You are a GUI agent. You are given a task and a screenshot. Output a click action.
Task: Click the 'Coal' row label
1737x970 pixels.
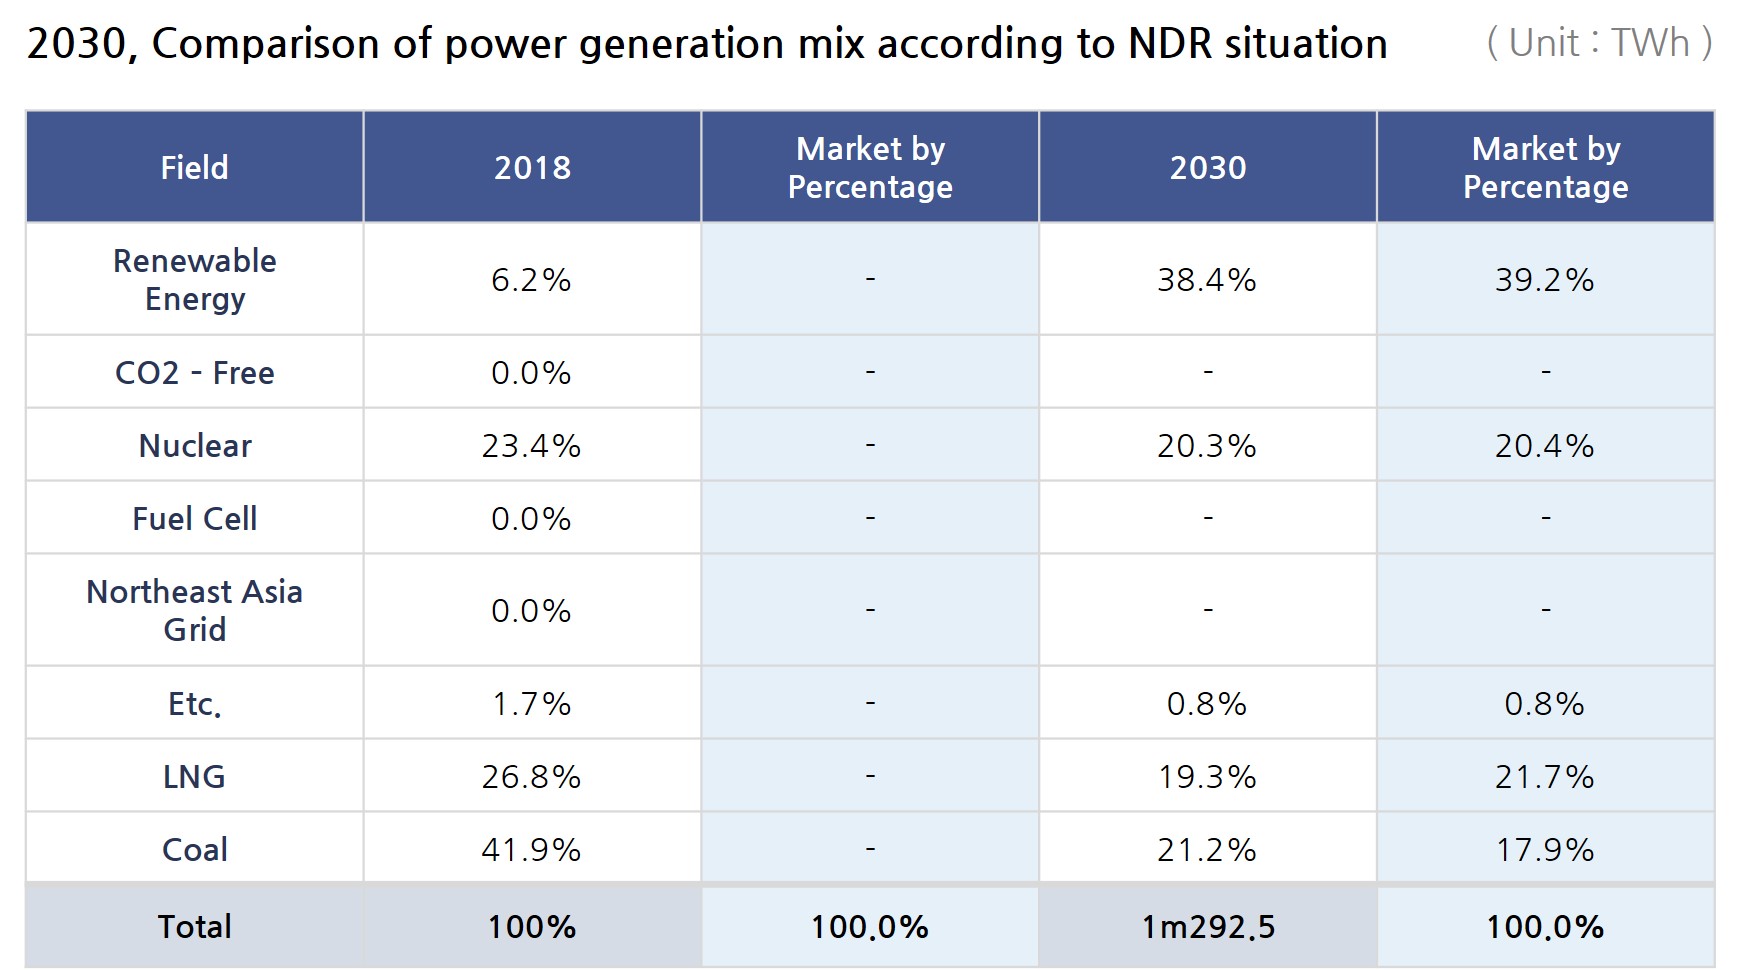coord(194,849)
